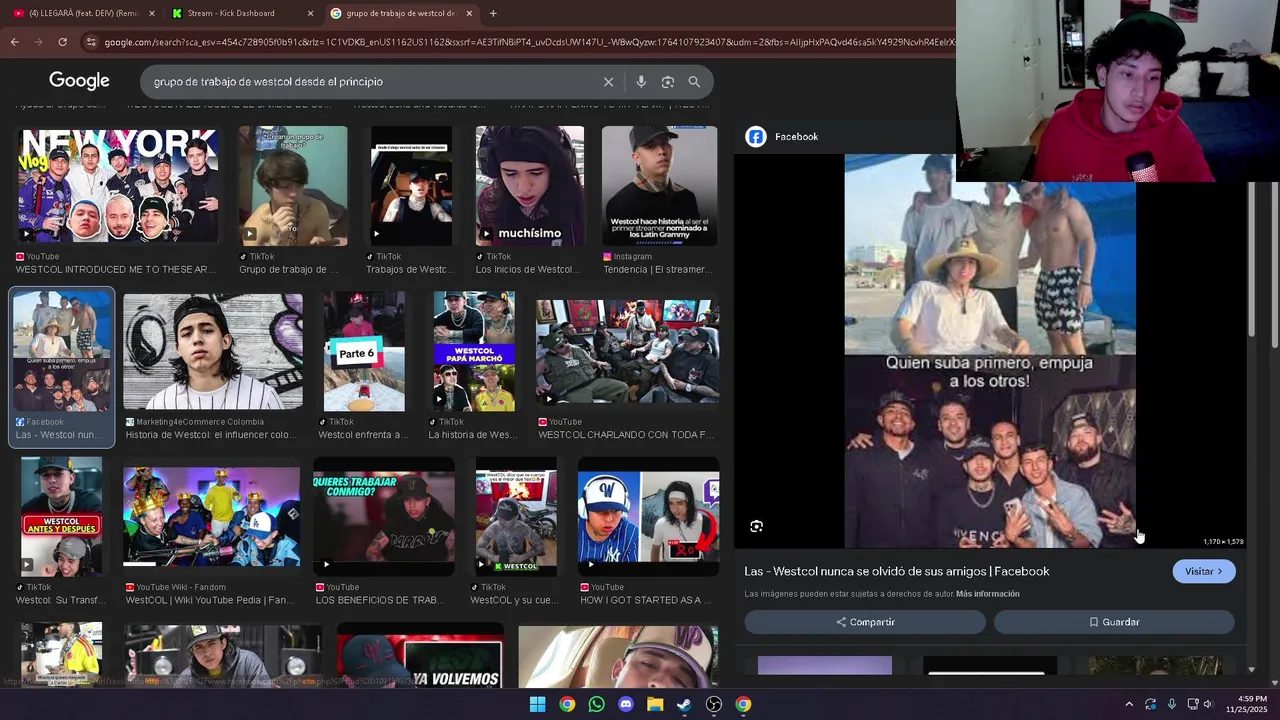Image resolution: width=1280 pixels, height=720 pixels.
Task: Open Discord from taskbar
Action: (x=626, y=704)
